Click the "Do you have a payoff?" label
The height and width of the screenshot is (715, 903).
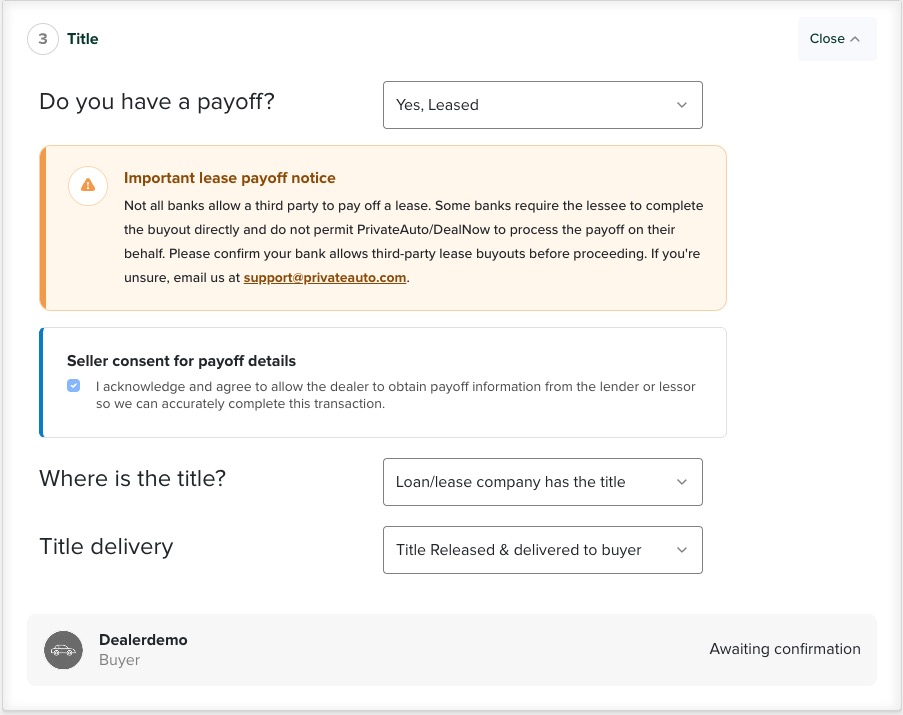[x=156, y=101]
